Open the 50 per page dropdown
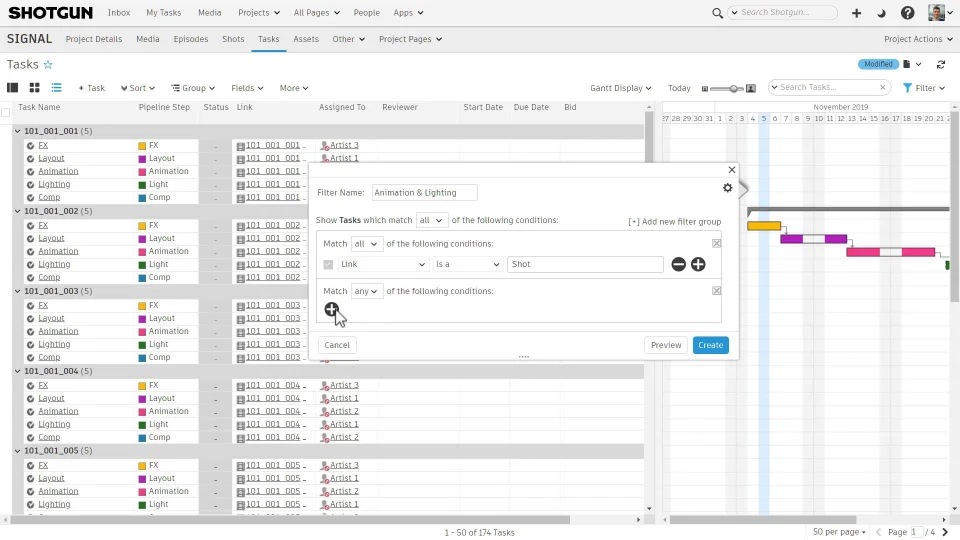Image resolution: width=960 pixels, height=540 pixels. click(x=839, y=532)
